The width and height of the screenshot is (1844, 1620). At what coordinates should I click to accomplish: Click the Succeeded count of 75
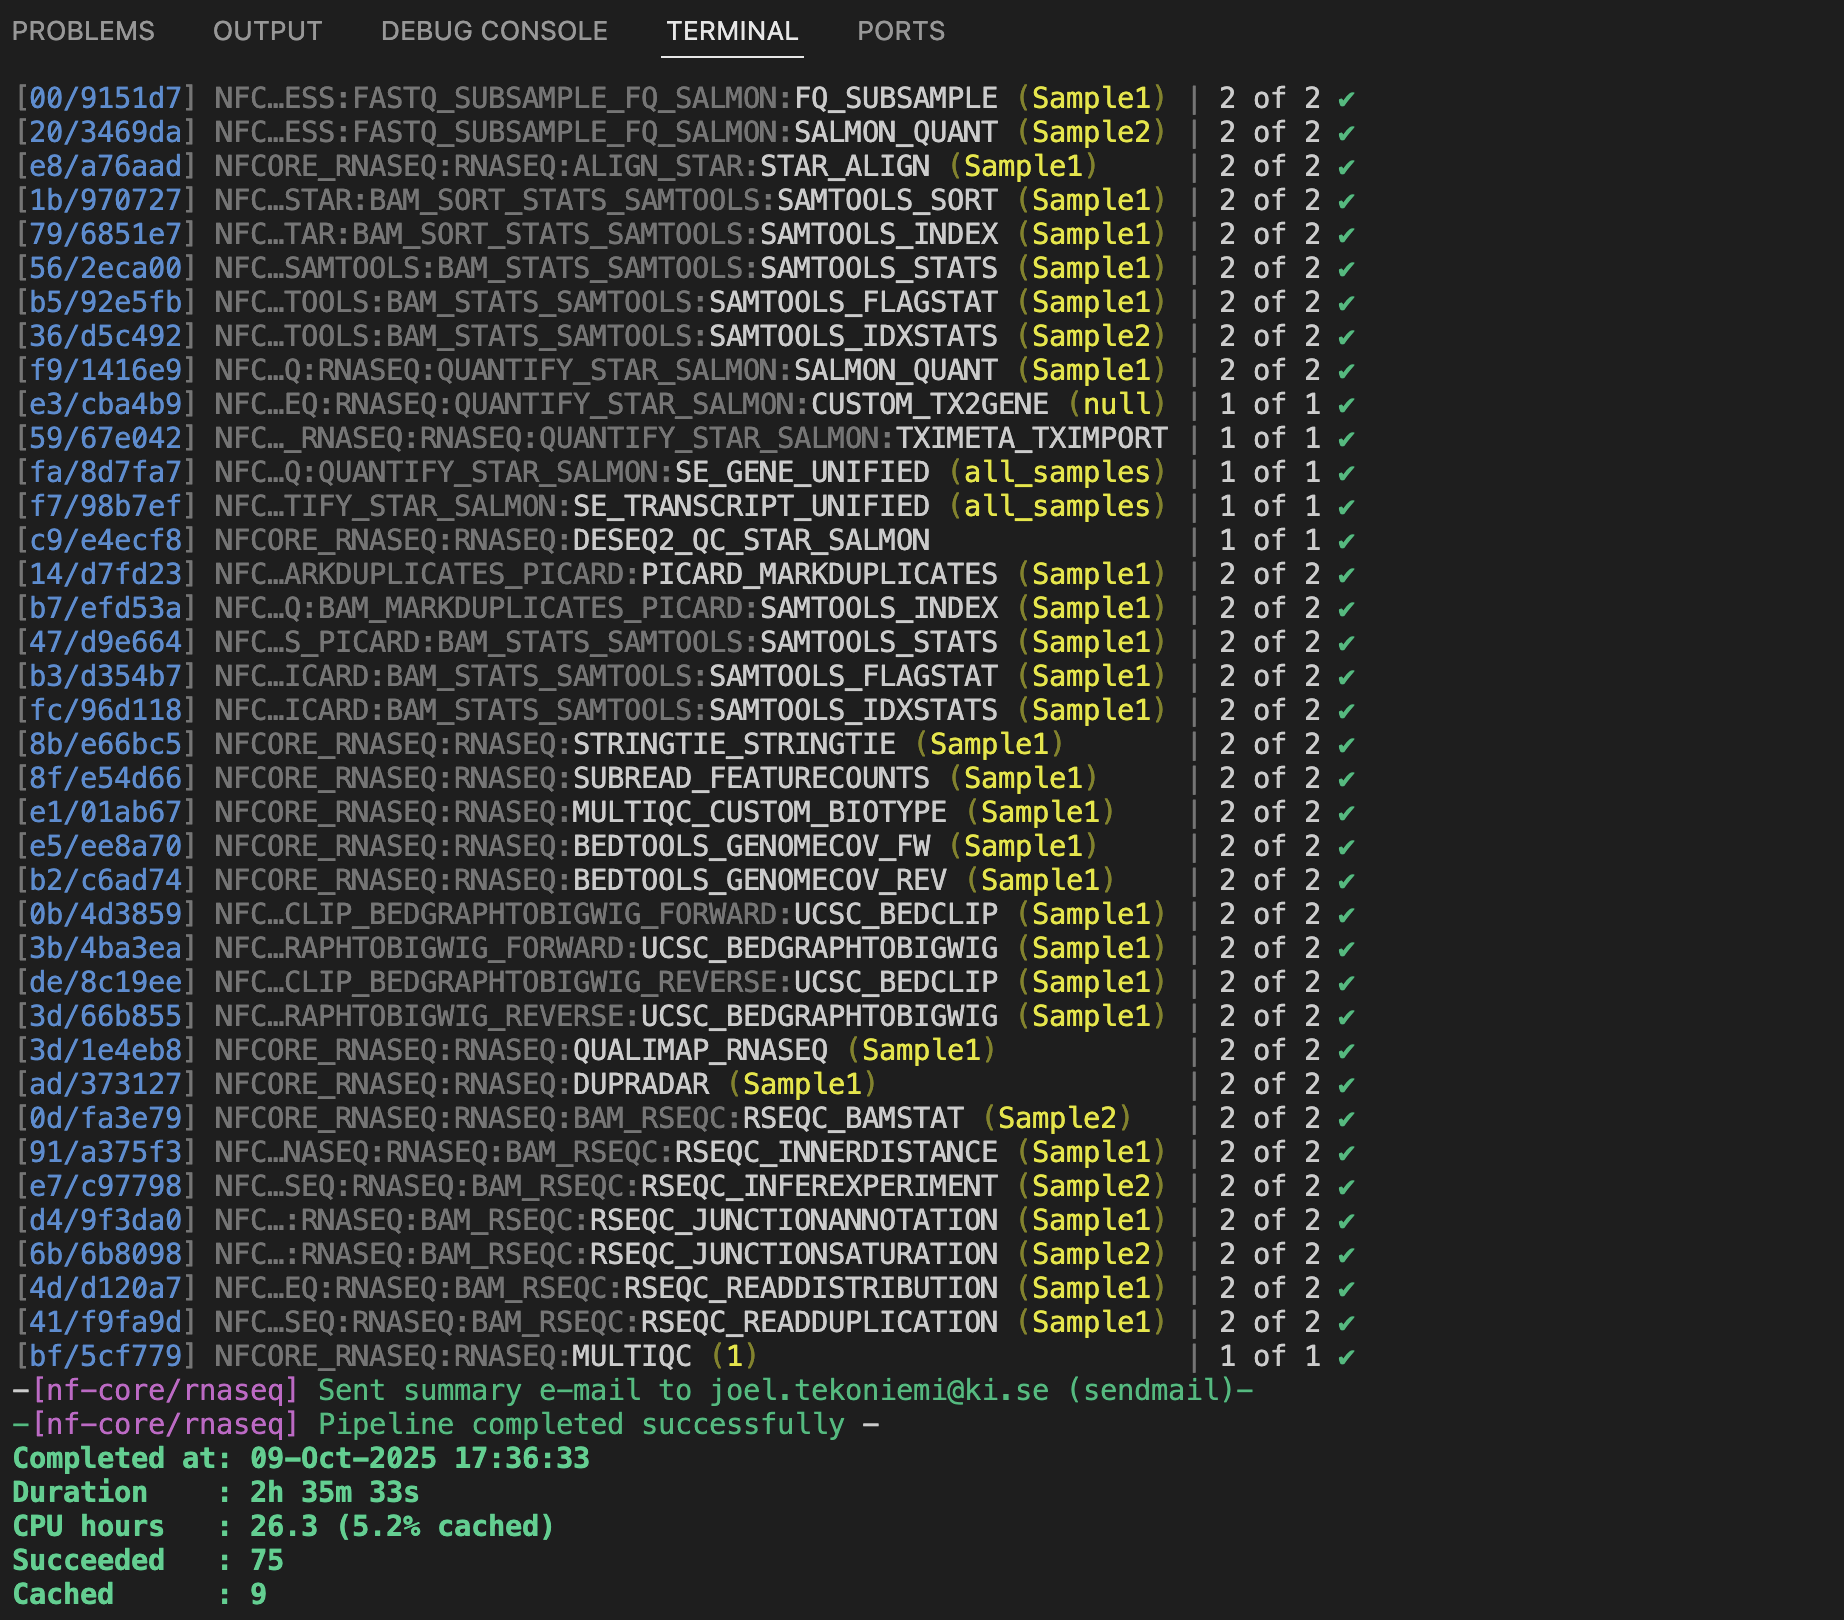(267, 1560)
